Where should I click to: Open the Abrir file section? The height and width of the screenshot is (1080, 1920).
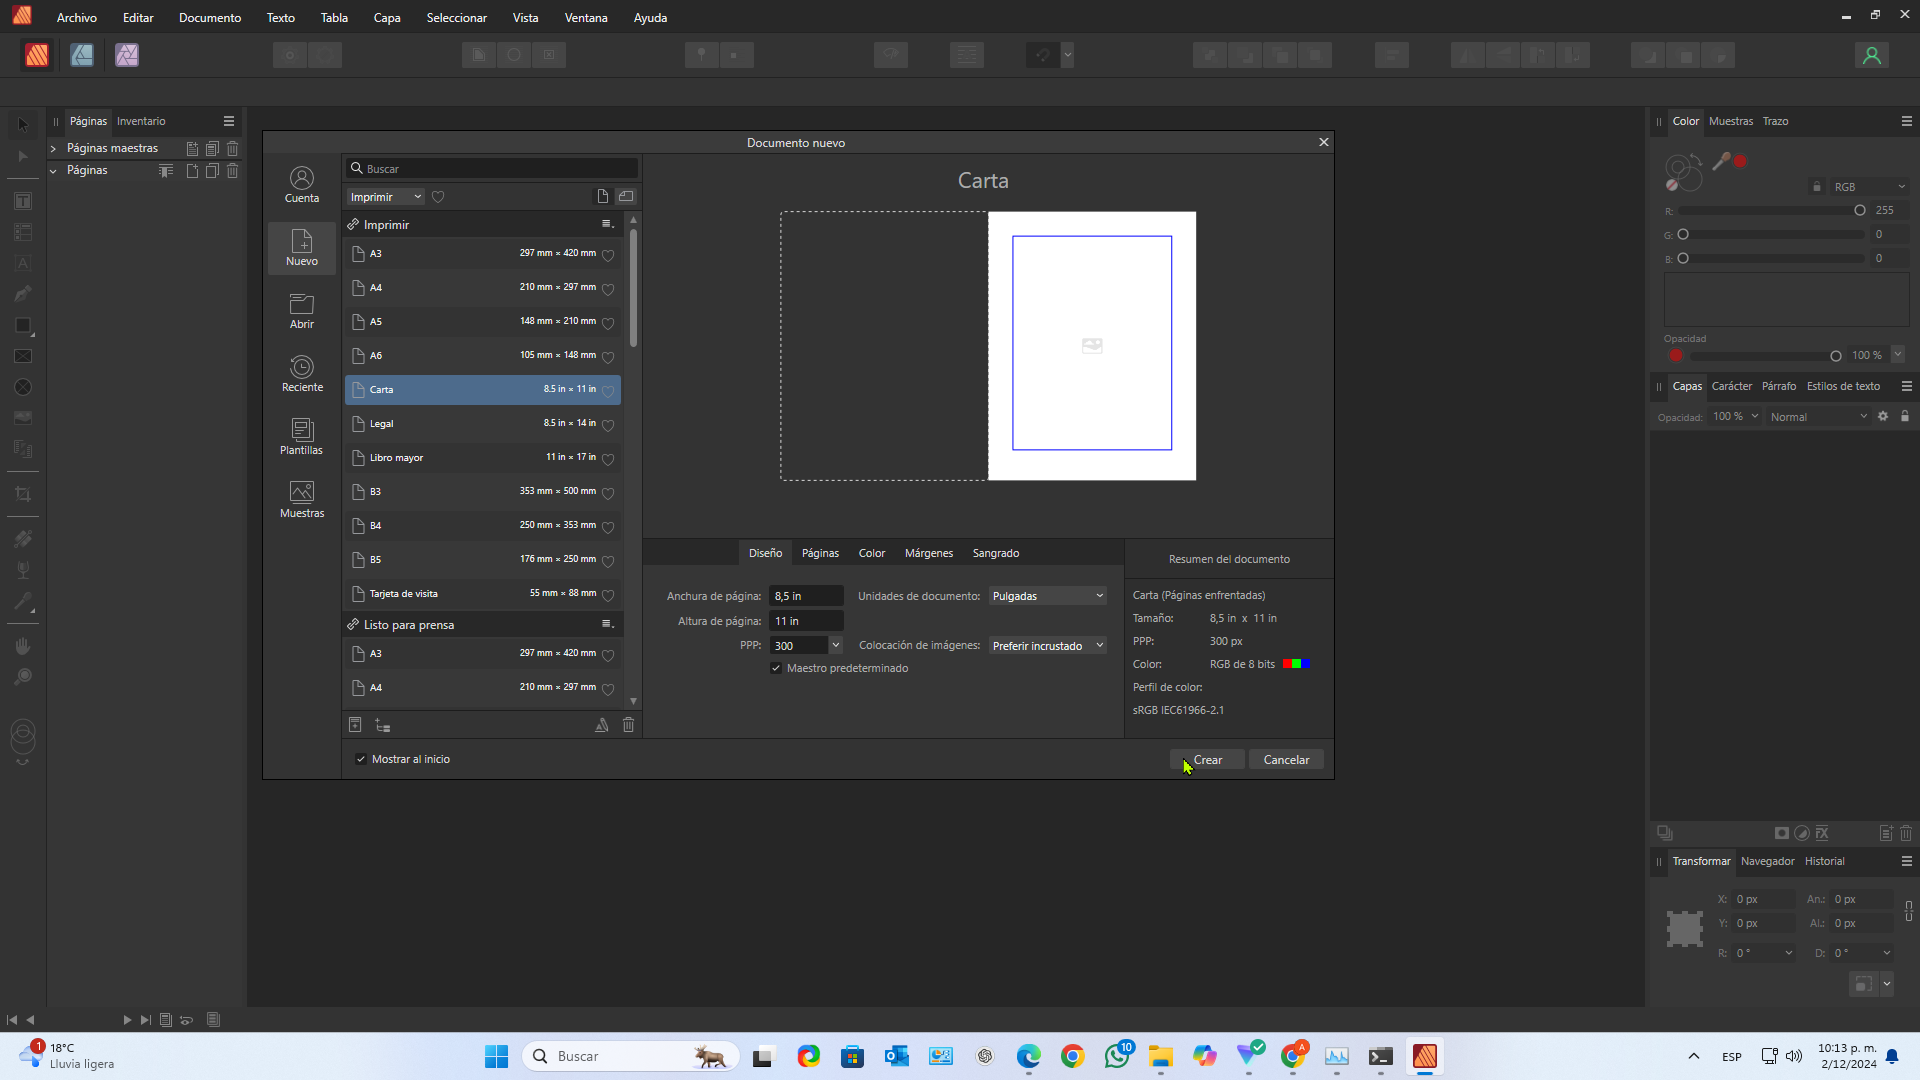(x=301, y=311)
